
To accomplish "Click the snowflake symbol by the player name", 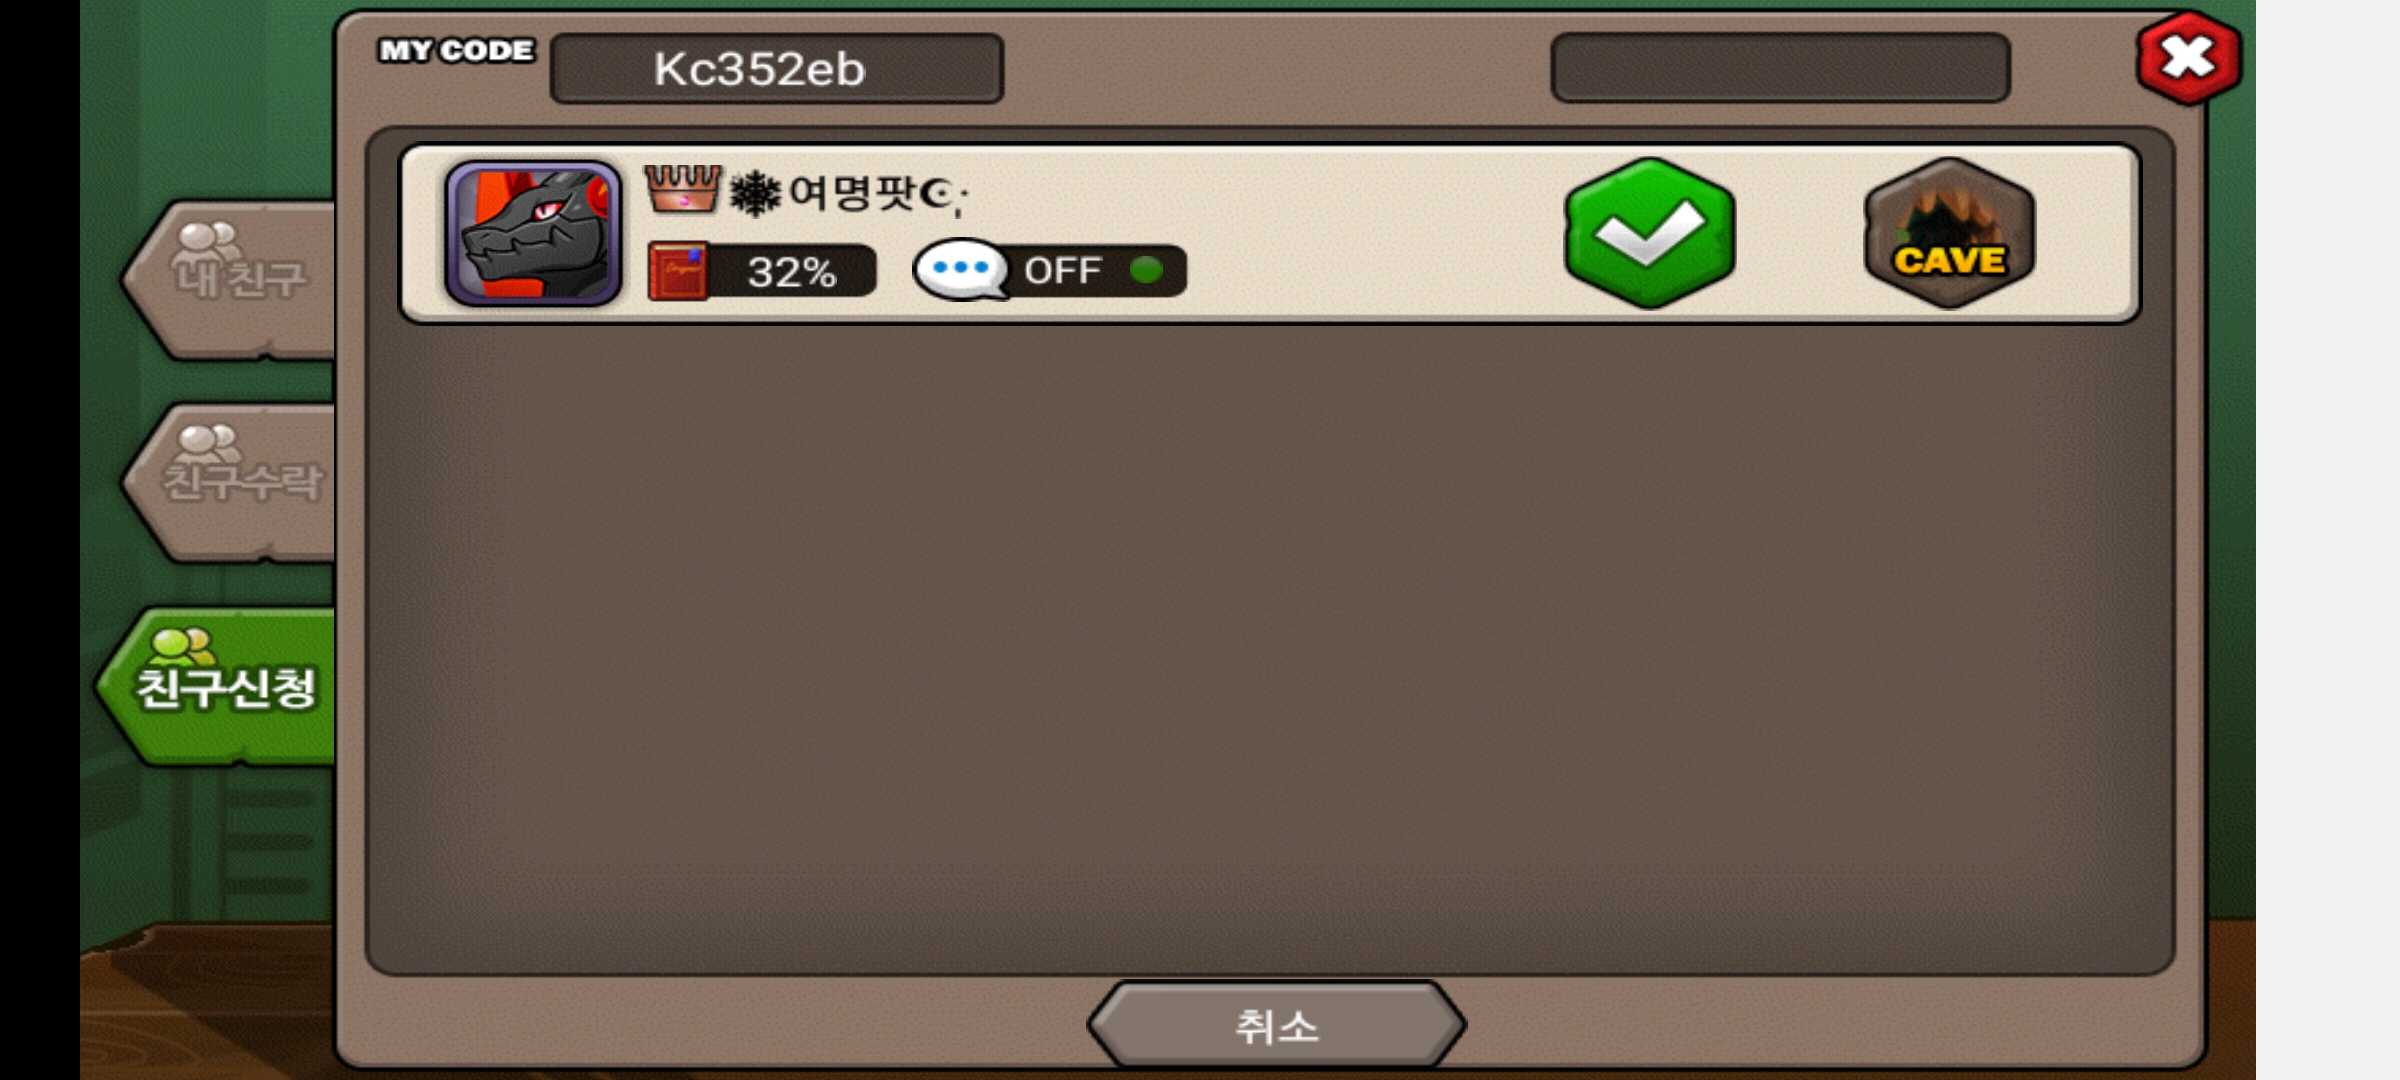I will (755, 193).
